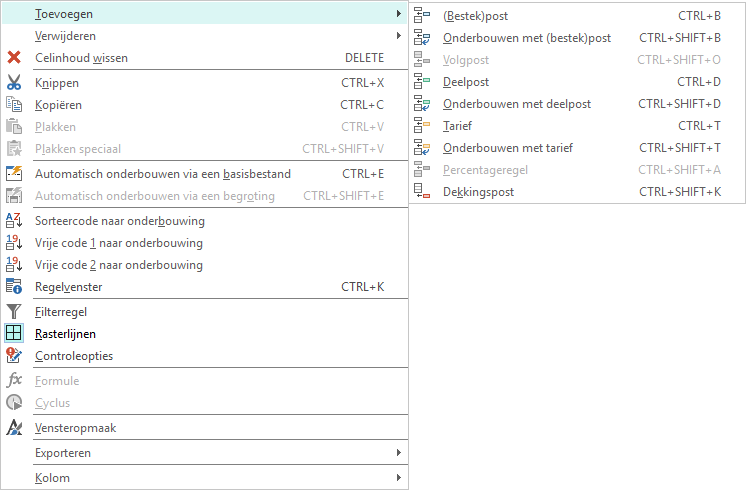Click the Regelvenster info icon
Screen dimensions: 746x490
click(14, 287)
